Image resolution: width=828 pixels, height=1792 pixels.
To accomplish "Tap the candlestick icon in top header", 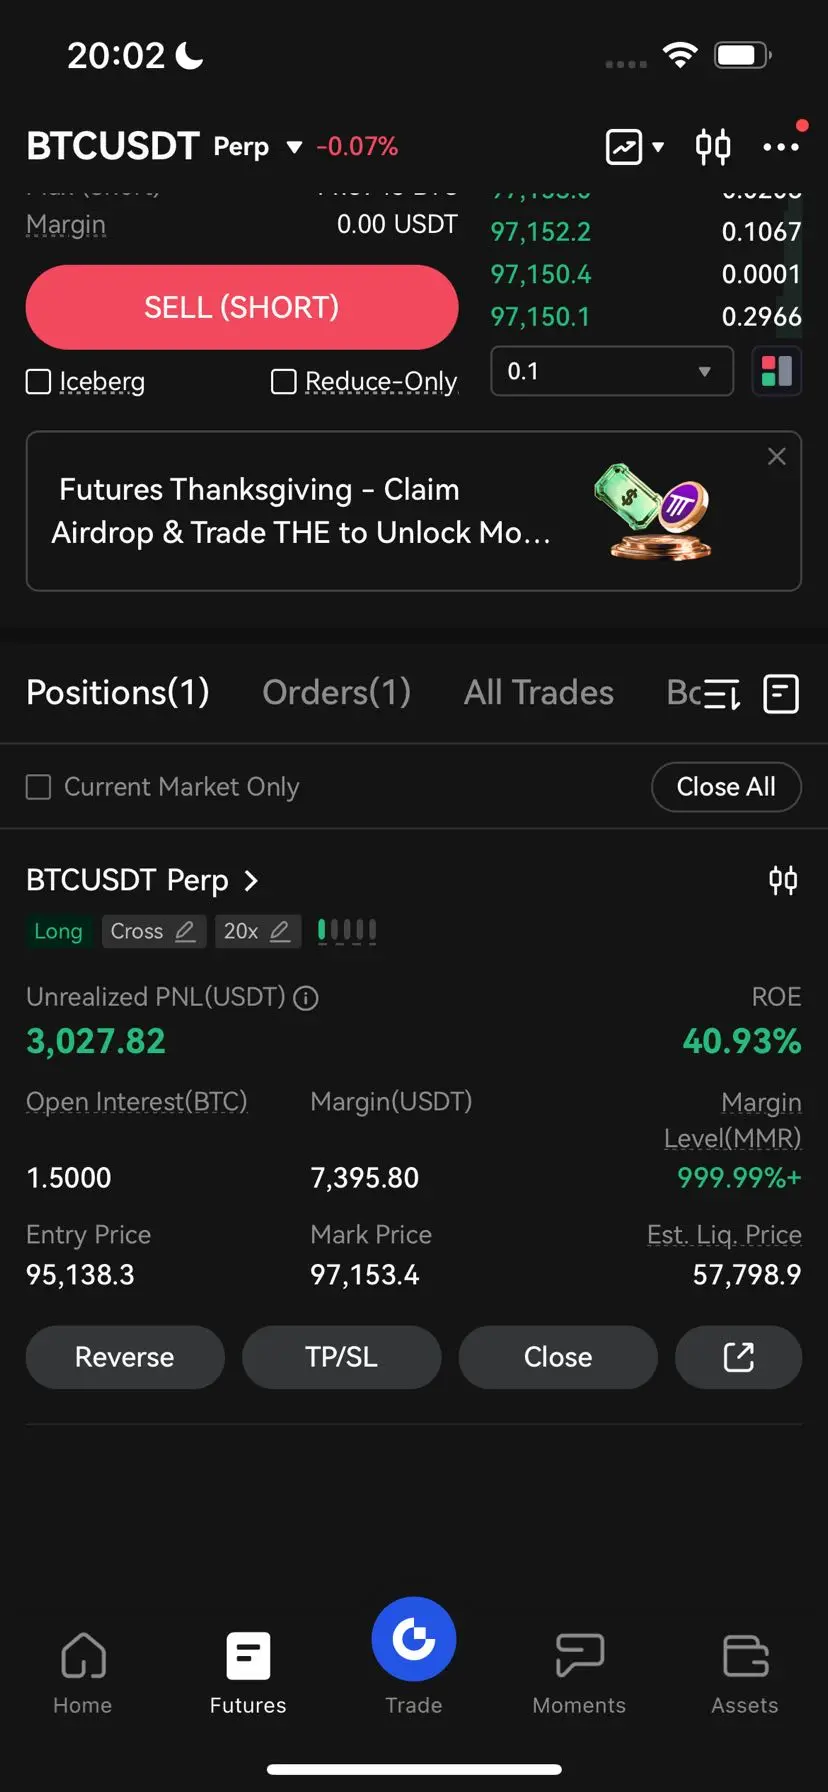I will point(713,147).
